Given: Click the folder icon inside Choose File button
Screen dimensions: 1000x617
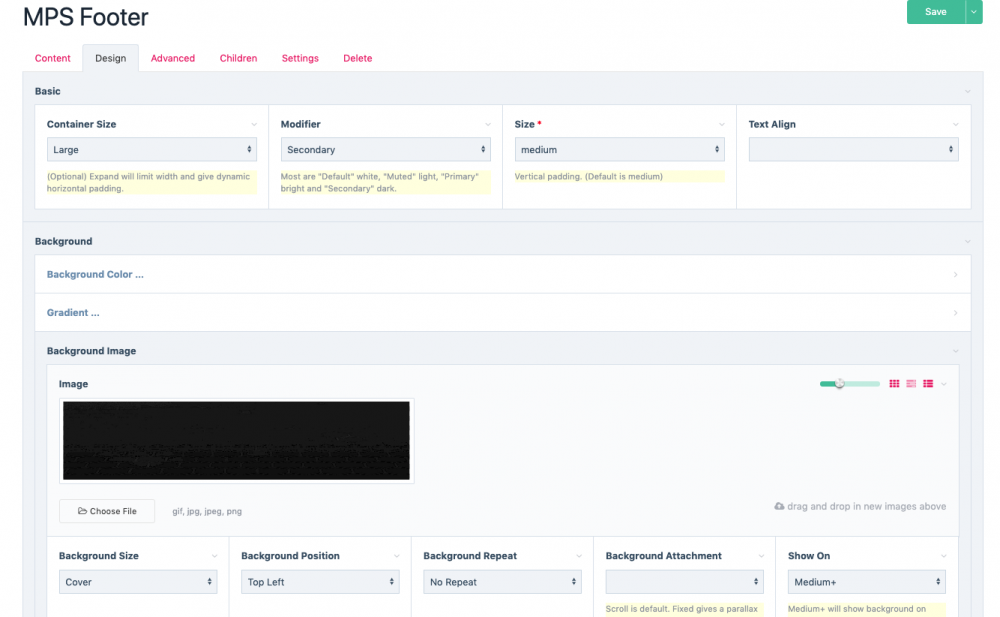Looking at the screenshot, I should [x=82, y=510].
